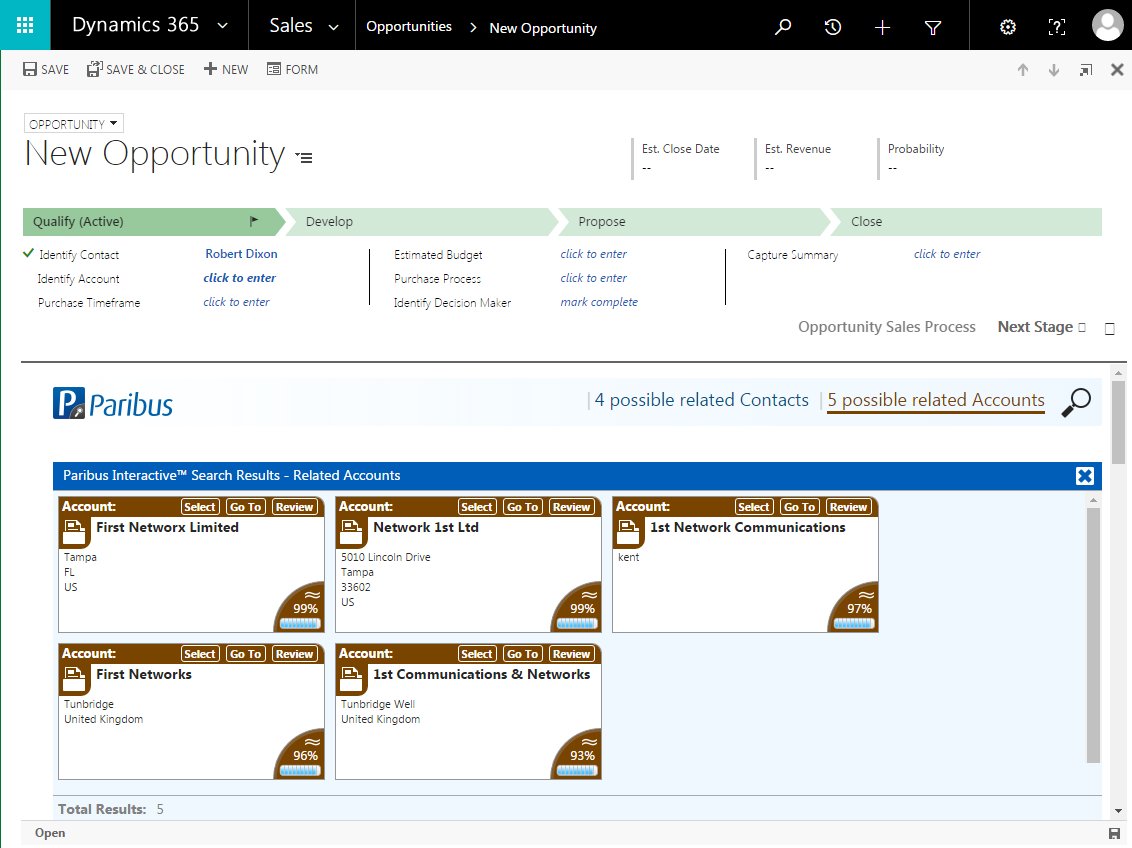Image resolution: width=1132 pixels, height=848 pixels.
Task: Click the Paribus search magnifier icon
Action: 1076,402
